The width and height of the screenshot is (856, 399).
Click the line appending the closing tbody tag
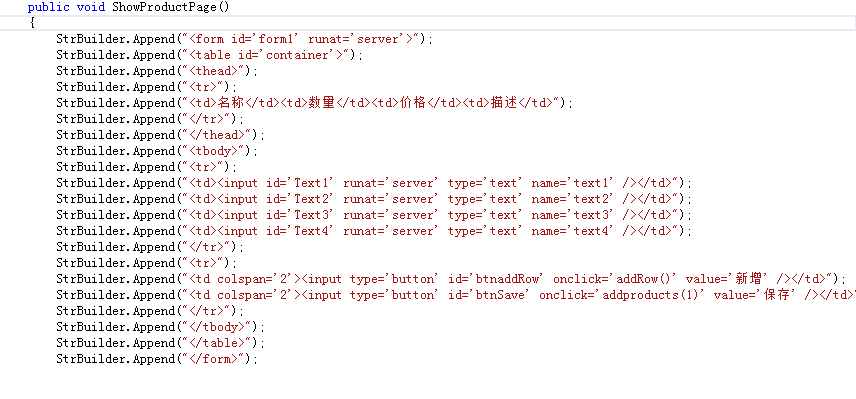click(160, 327)
